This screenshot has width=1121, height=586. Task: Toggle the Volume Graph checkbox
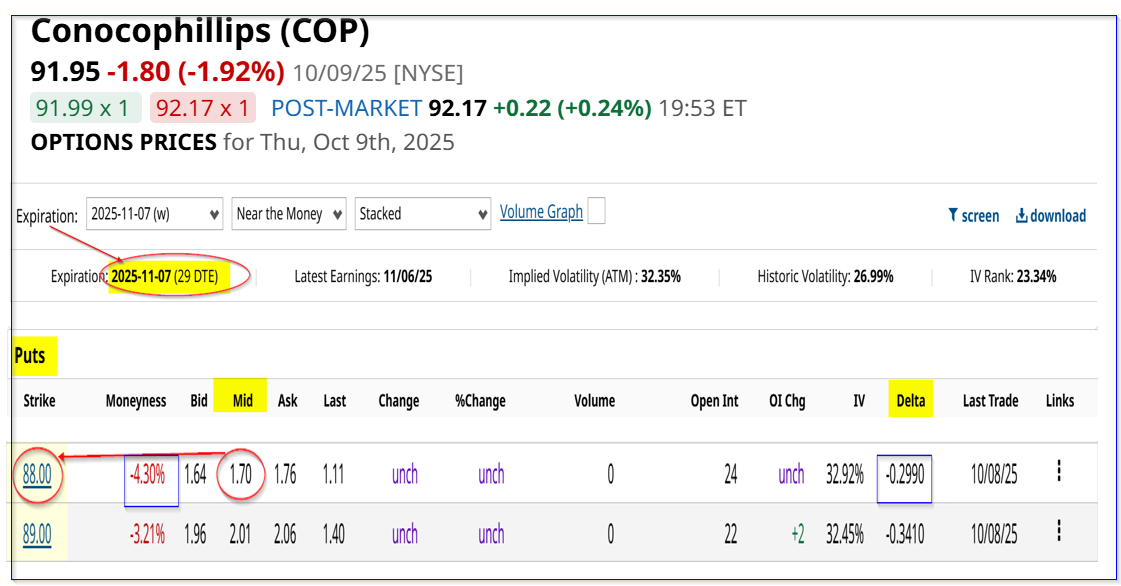coord(597,212)
